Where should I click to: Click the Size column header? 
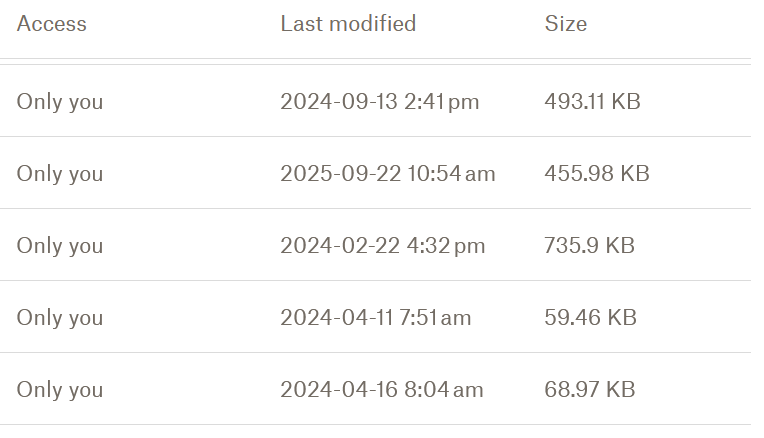[x=566, y=24]
